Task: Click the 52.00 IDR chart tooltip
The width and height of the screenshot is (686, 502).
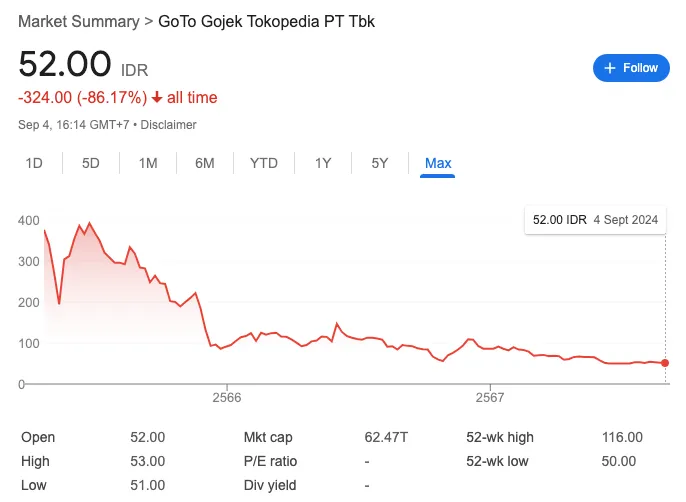Action: click(594, 219)
